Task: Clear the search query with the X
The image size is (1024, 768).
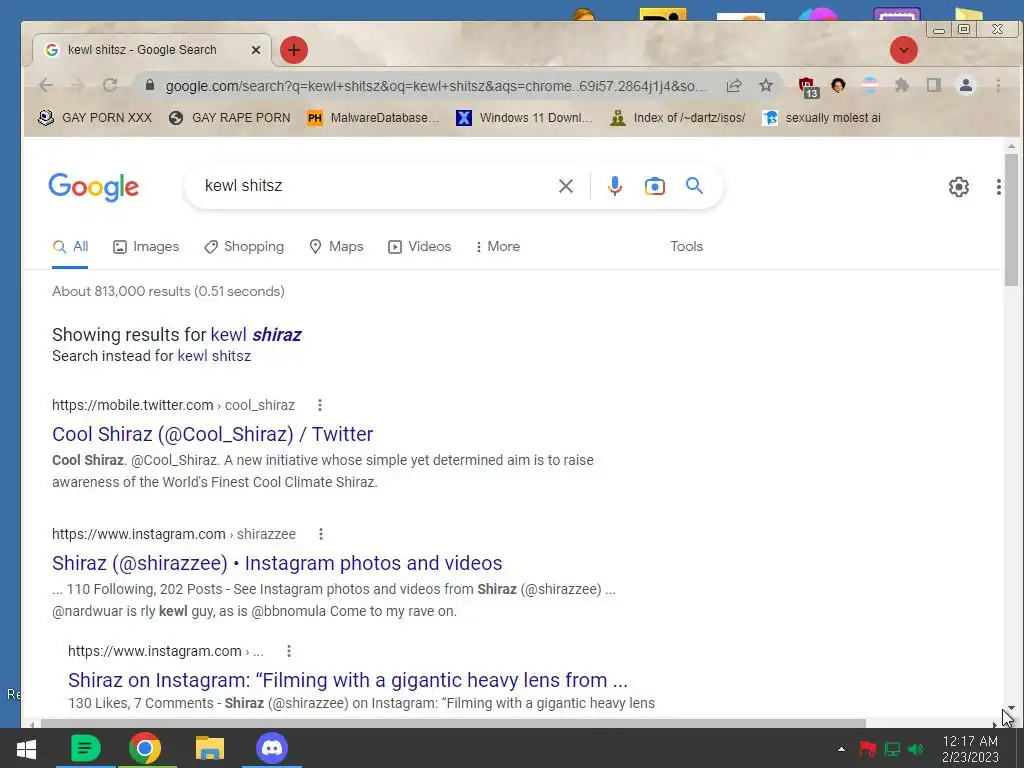Action: click(566, 186)
